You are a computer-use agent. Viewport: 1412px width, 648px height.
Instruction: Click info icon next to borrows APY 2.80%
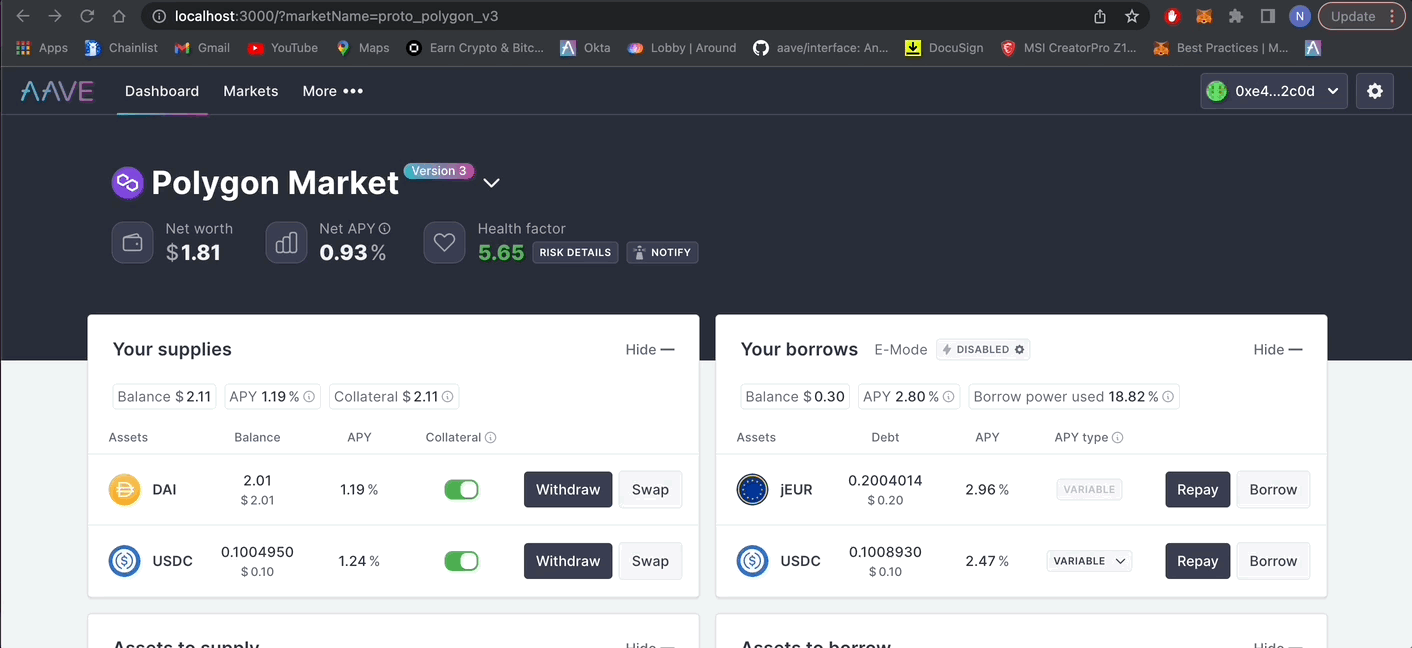(949, 397)
